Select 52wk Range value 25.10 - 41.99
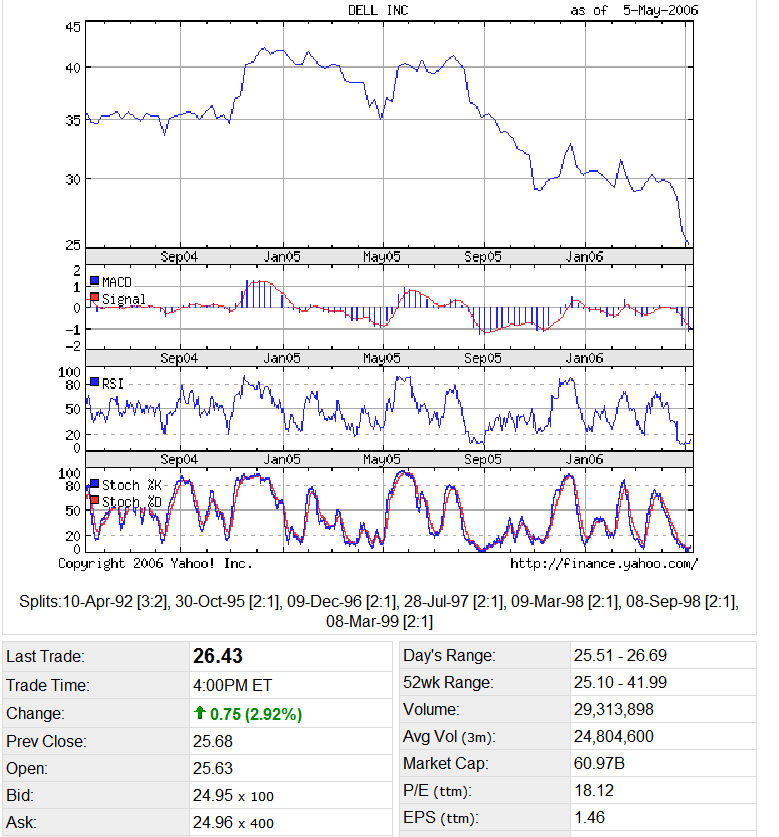 tap(620, 683)
